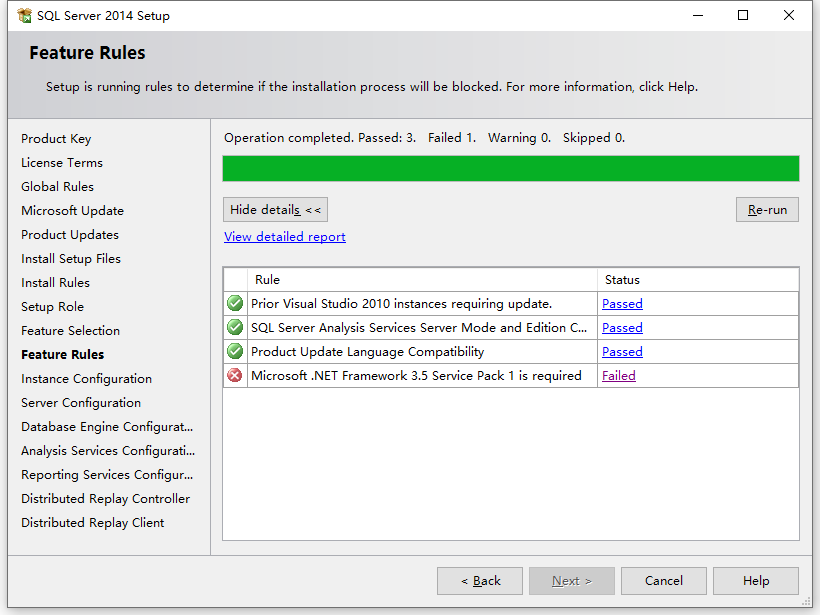
Task: Select Distributed Replay Client step in sidebar
Action: 93,523
